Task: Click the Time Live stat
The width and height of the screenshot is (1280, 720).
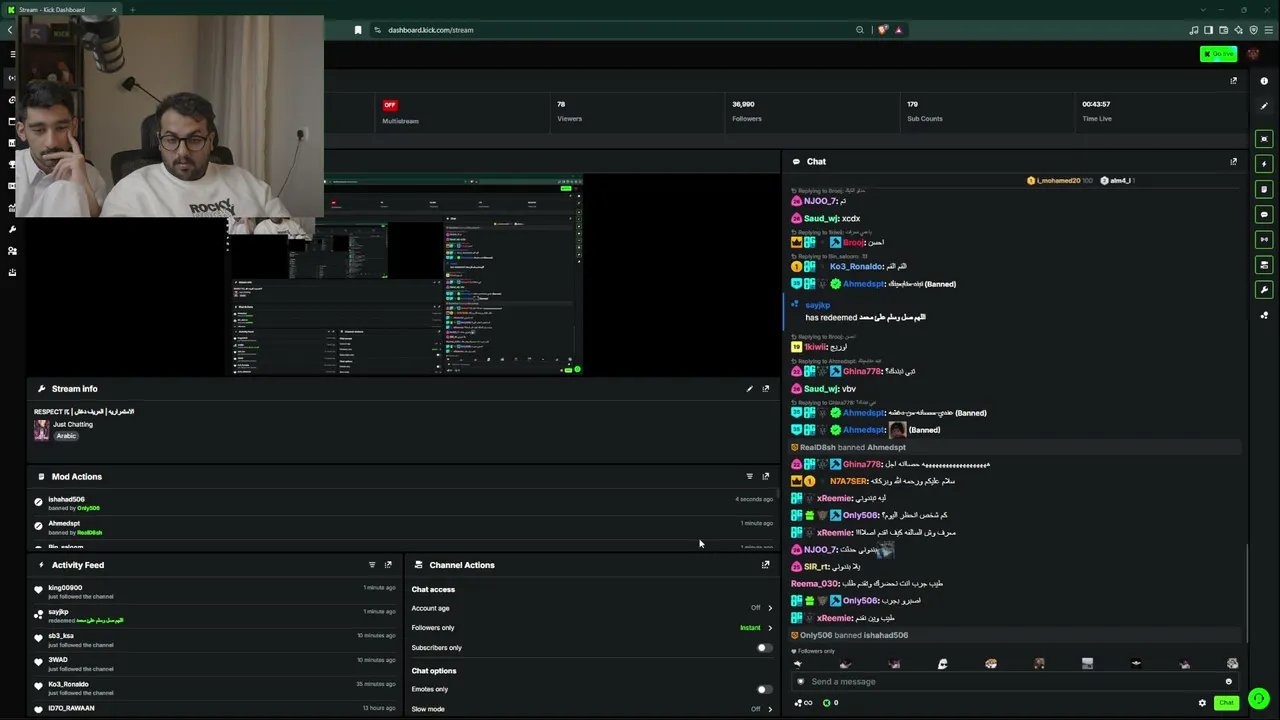Action: point(1096,111)
